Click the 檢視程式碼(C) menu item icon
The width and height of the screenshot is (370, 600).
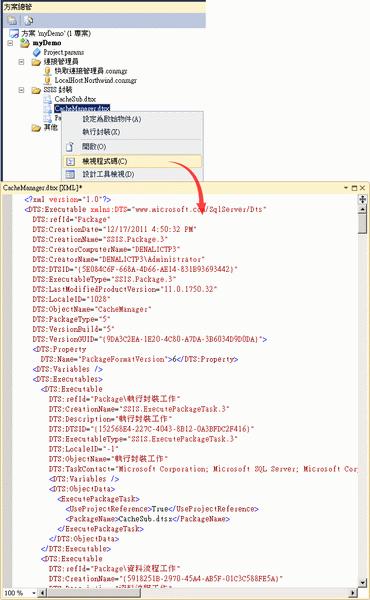pyautogui.click(x=70, y=161)
